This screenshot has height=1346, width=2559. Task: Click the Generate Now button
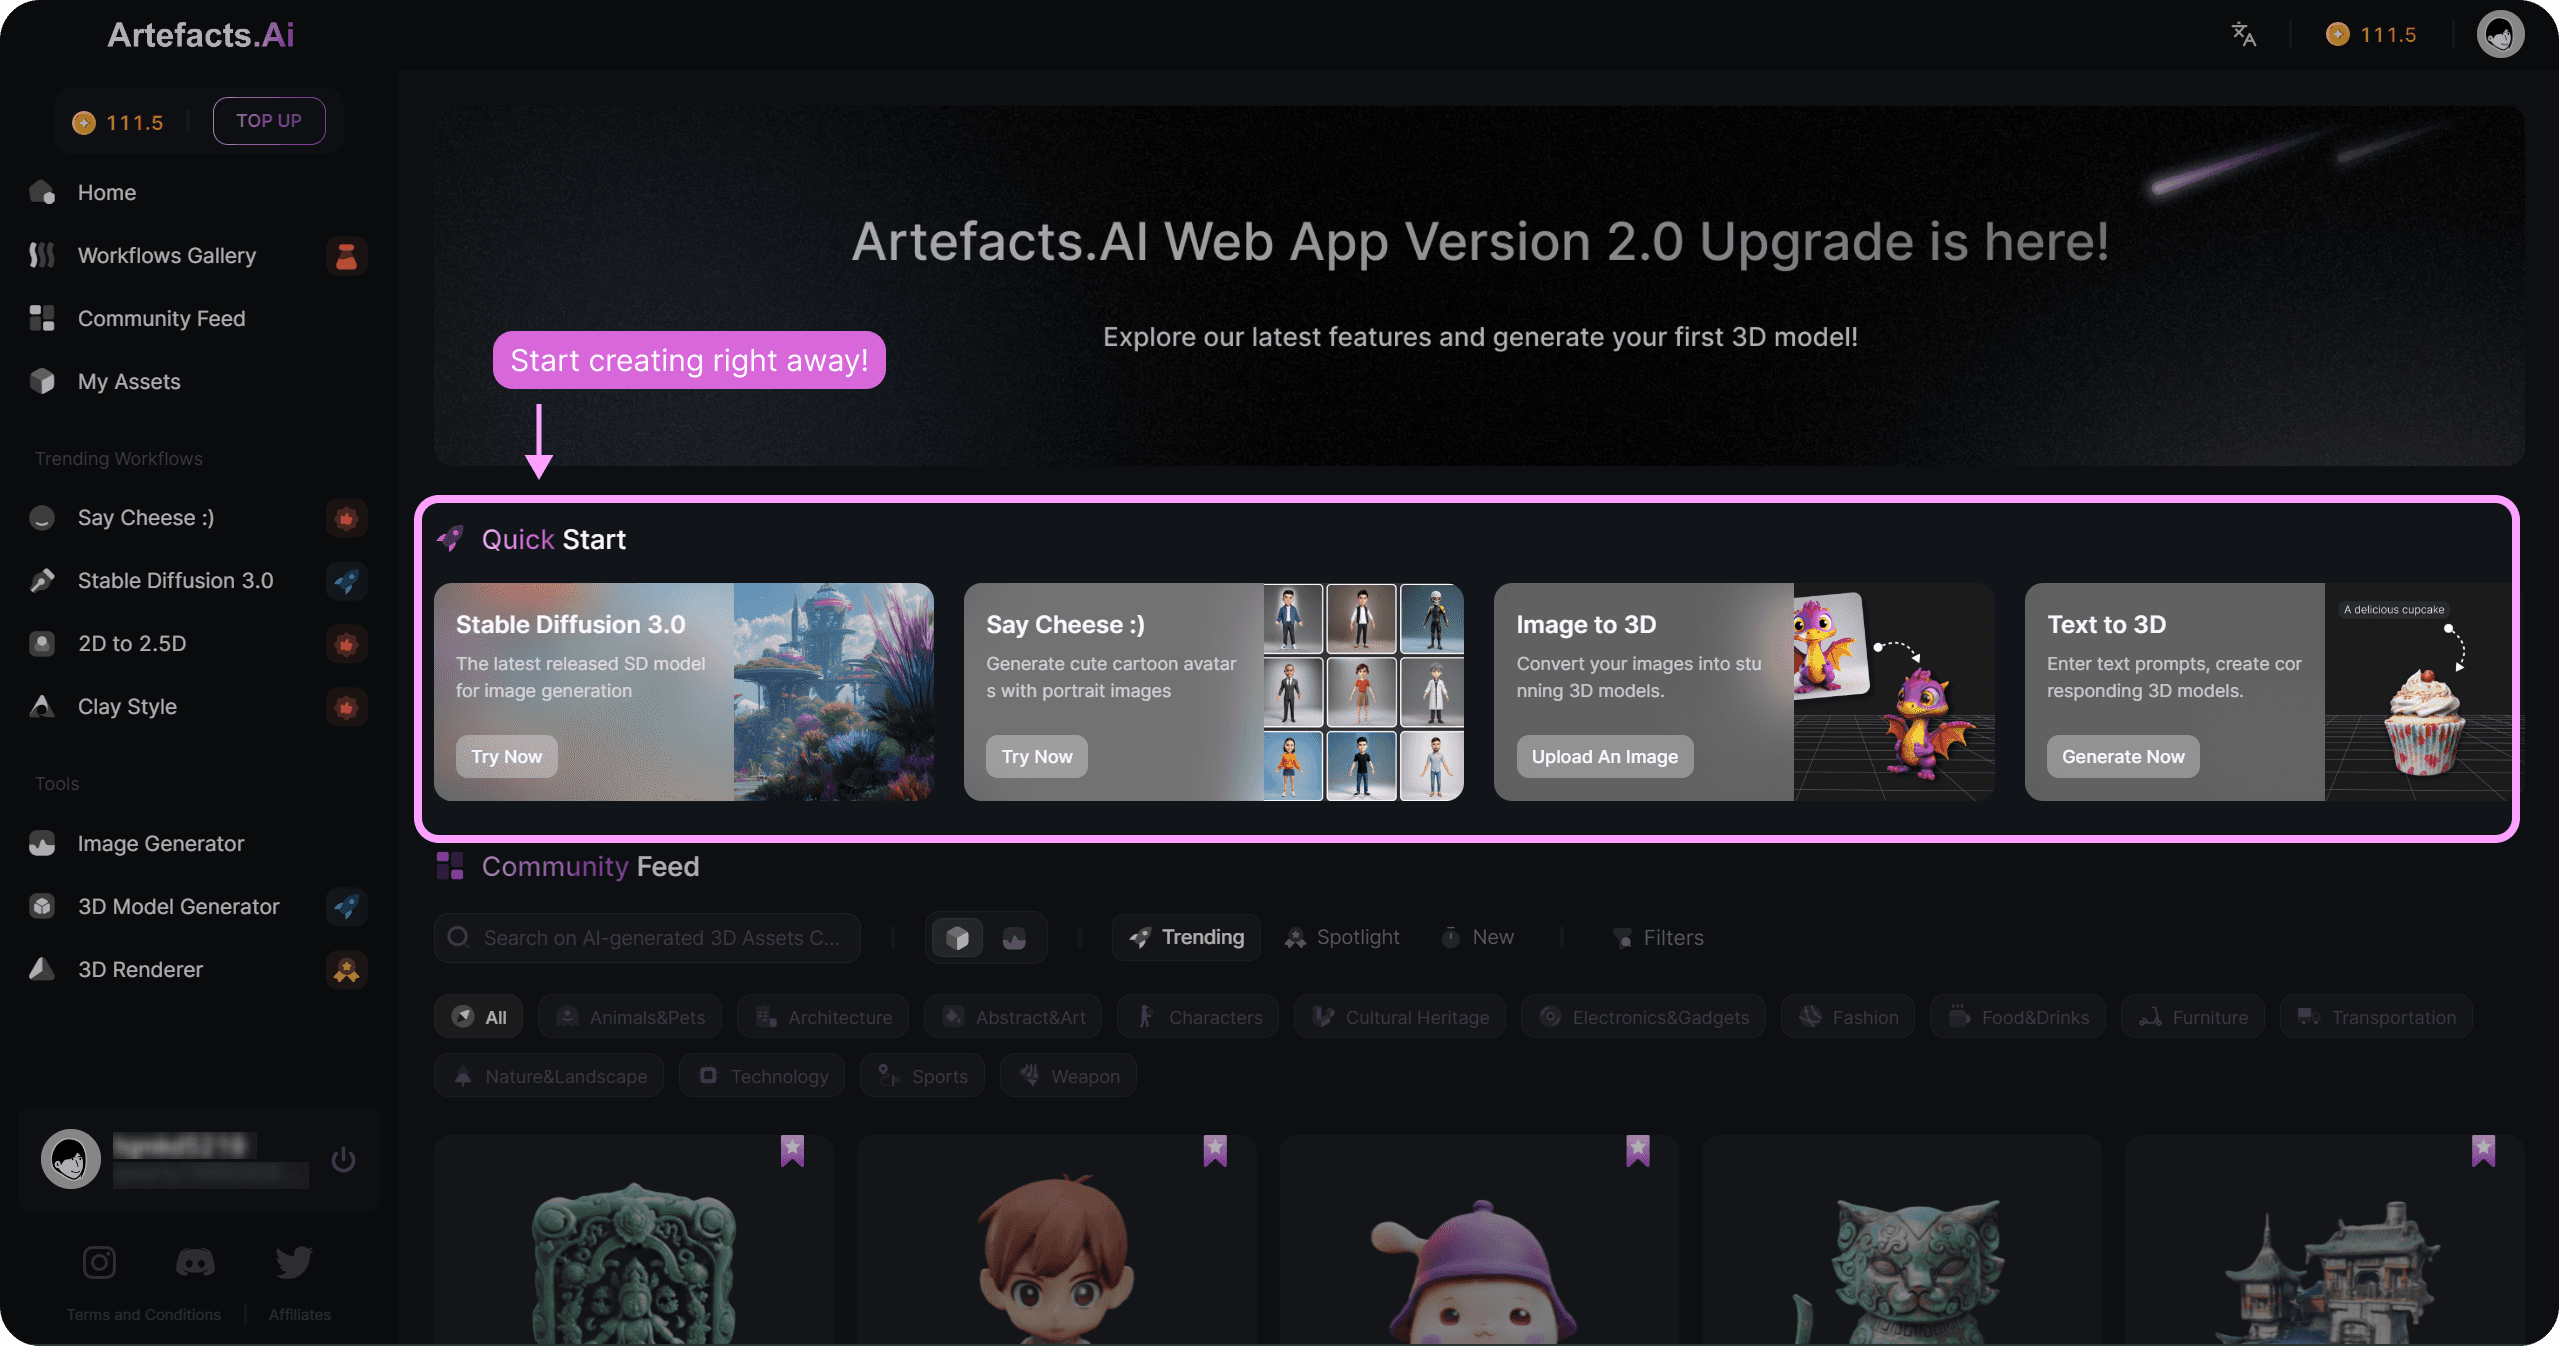(2123, 757)
